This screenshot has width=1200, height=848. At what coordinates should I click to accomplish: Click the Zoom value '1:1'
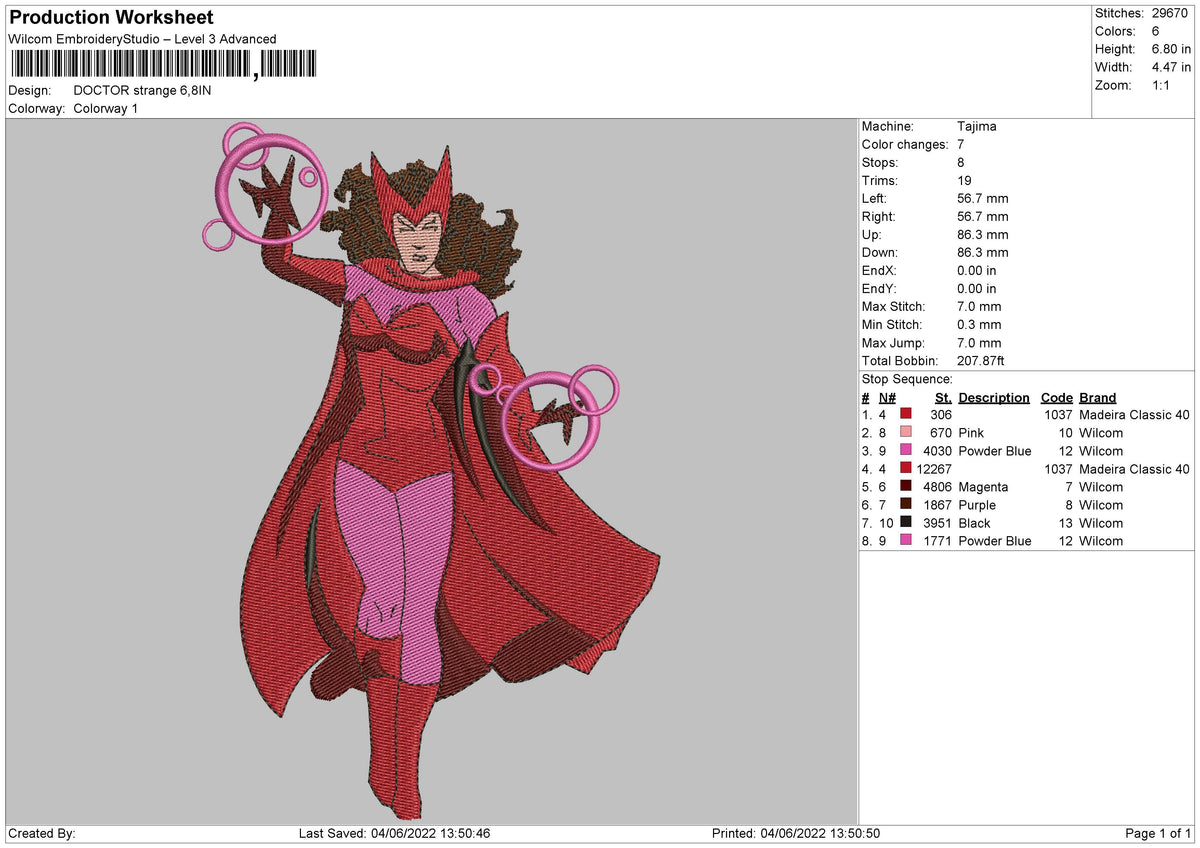coord(1162,85)
